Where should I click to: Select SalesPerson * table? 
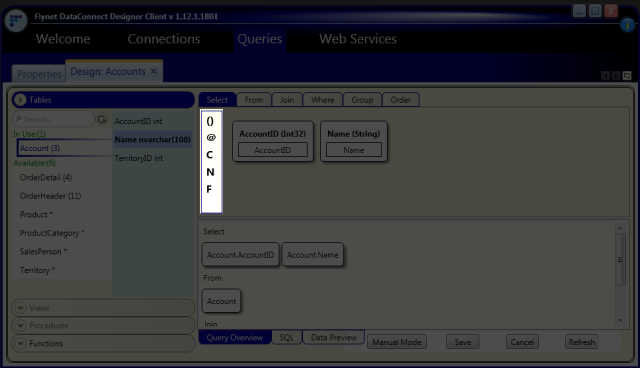pos(43,252)
